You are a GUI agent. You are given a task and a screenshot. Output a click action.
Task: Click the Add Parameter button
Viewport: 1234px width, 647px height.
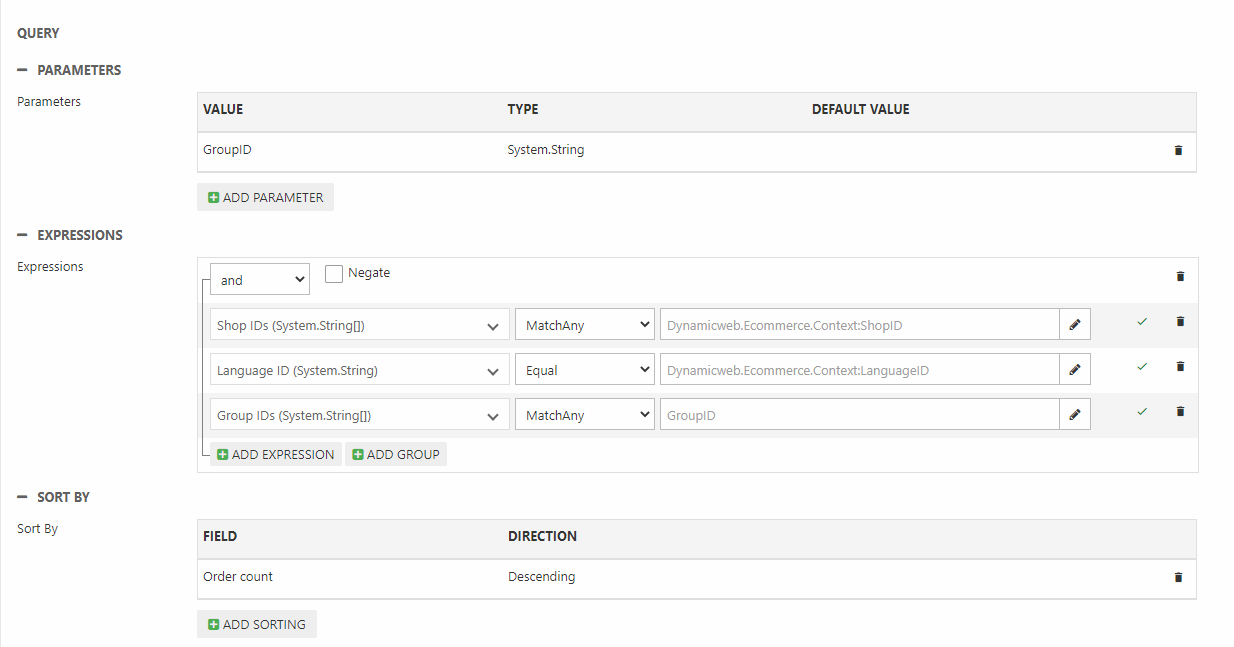pos(265,198)
